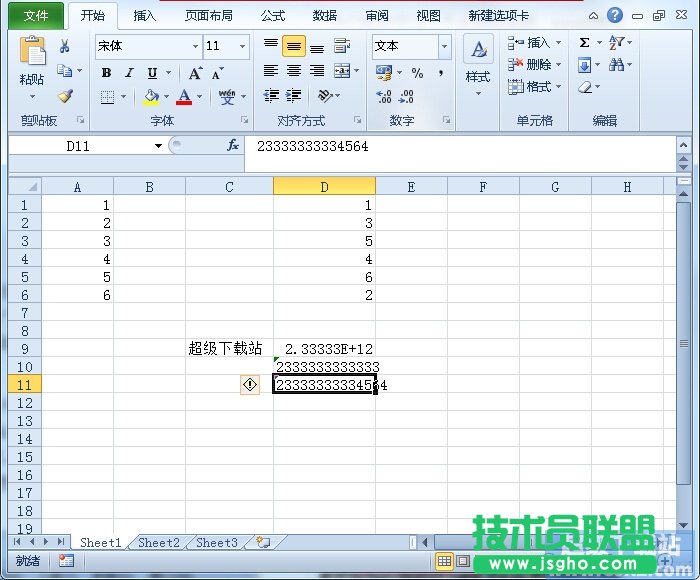Screen dimensions: 700x580
Task: Click the Increase Font Size icon
Action: pos(195,73)
